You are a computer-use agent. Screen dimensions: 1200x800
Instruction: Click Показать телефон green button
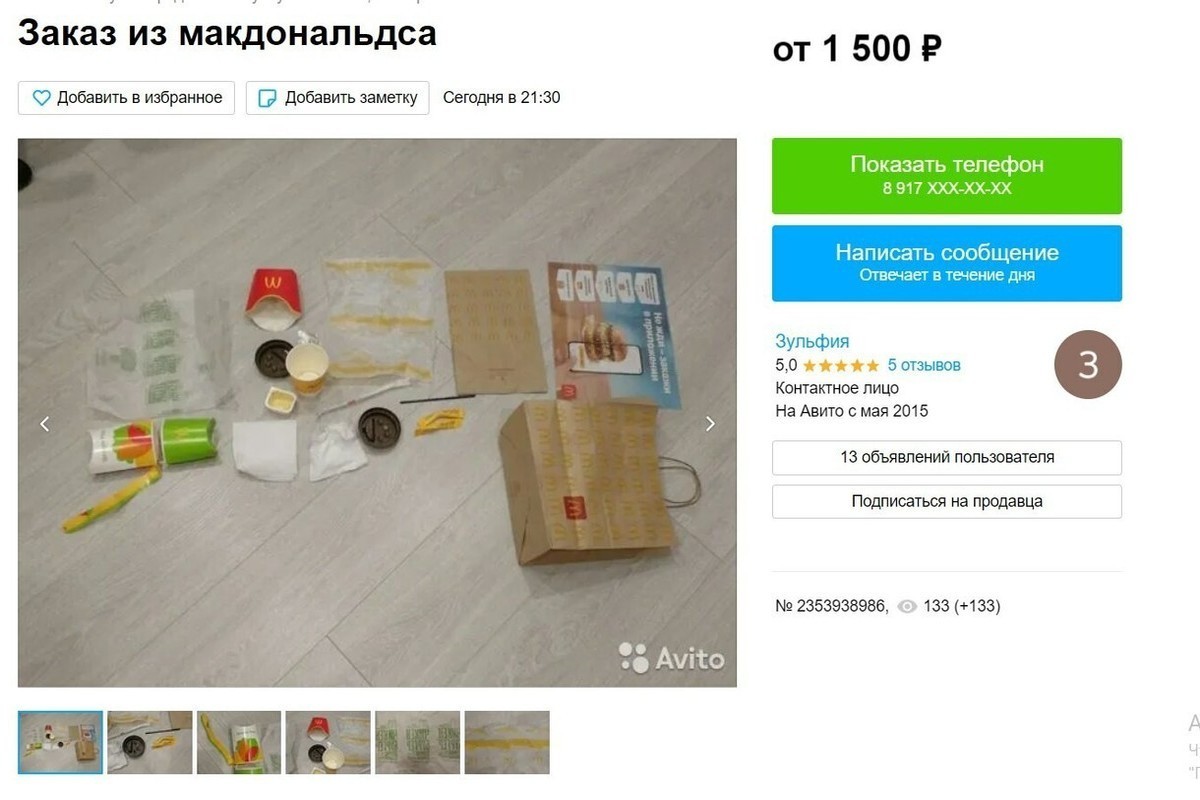click(x=947, y=176)
